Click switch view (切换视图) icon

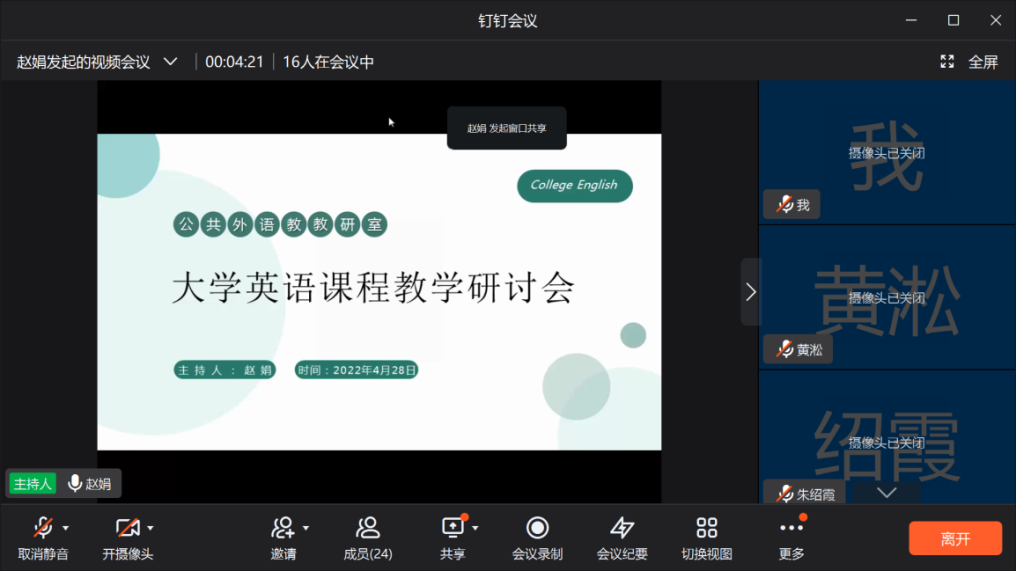tap(707, 527)
